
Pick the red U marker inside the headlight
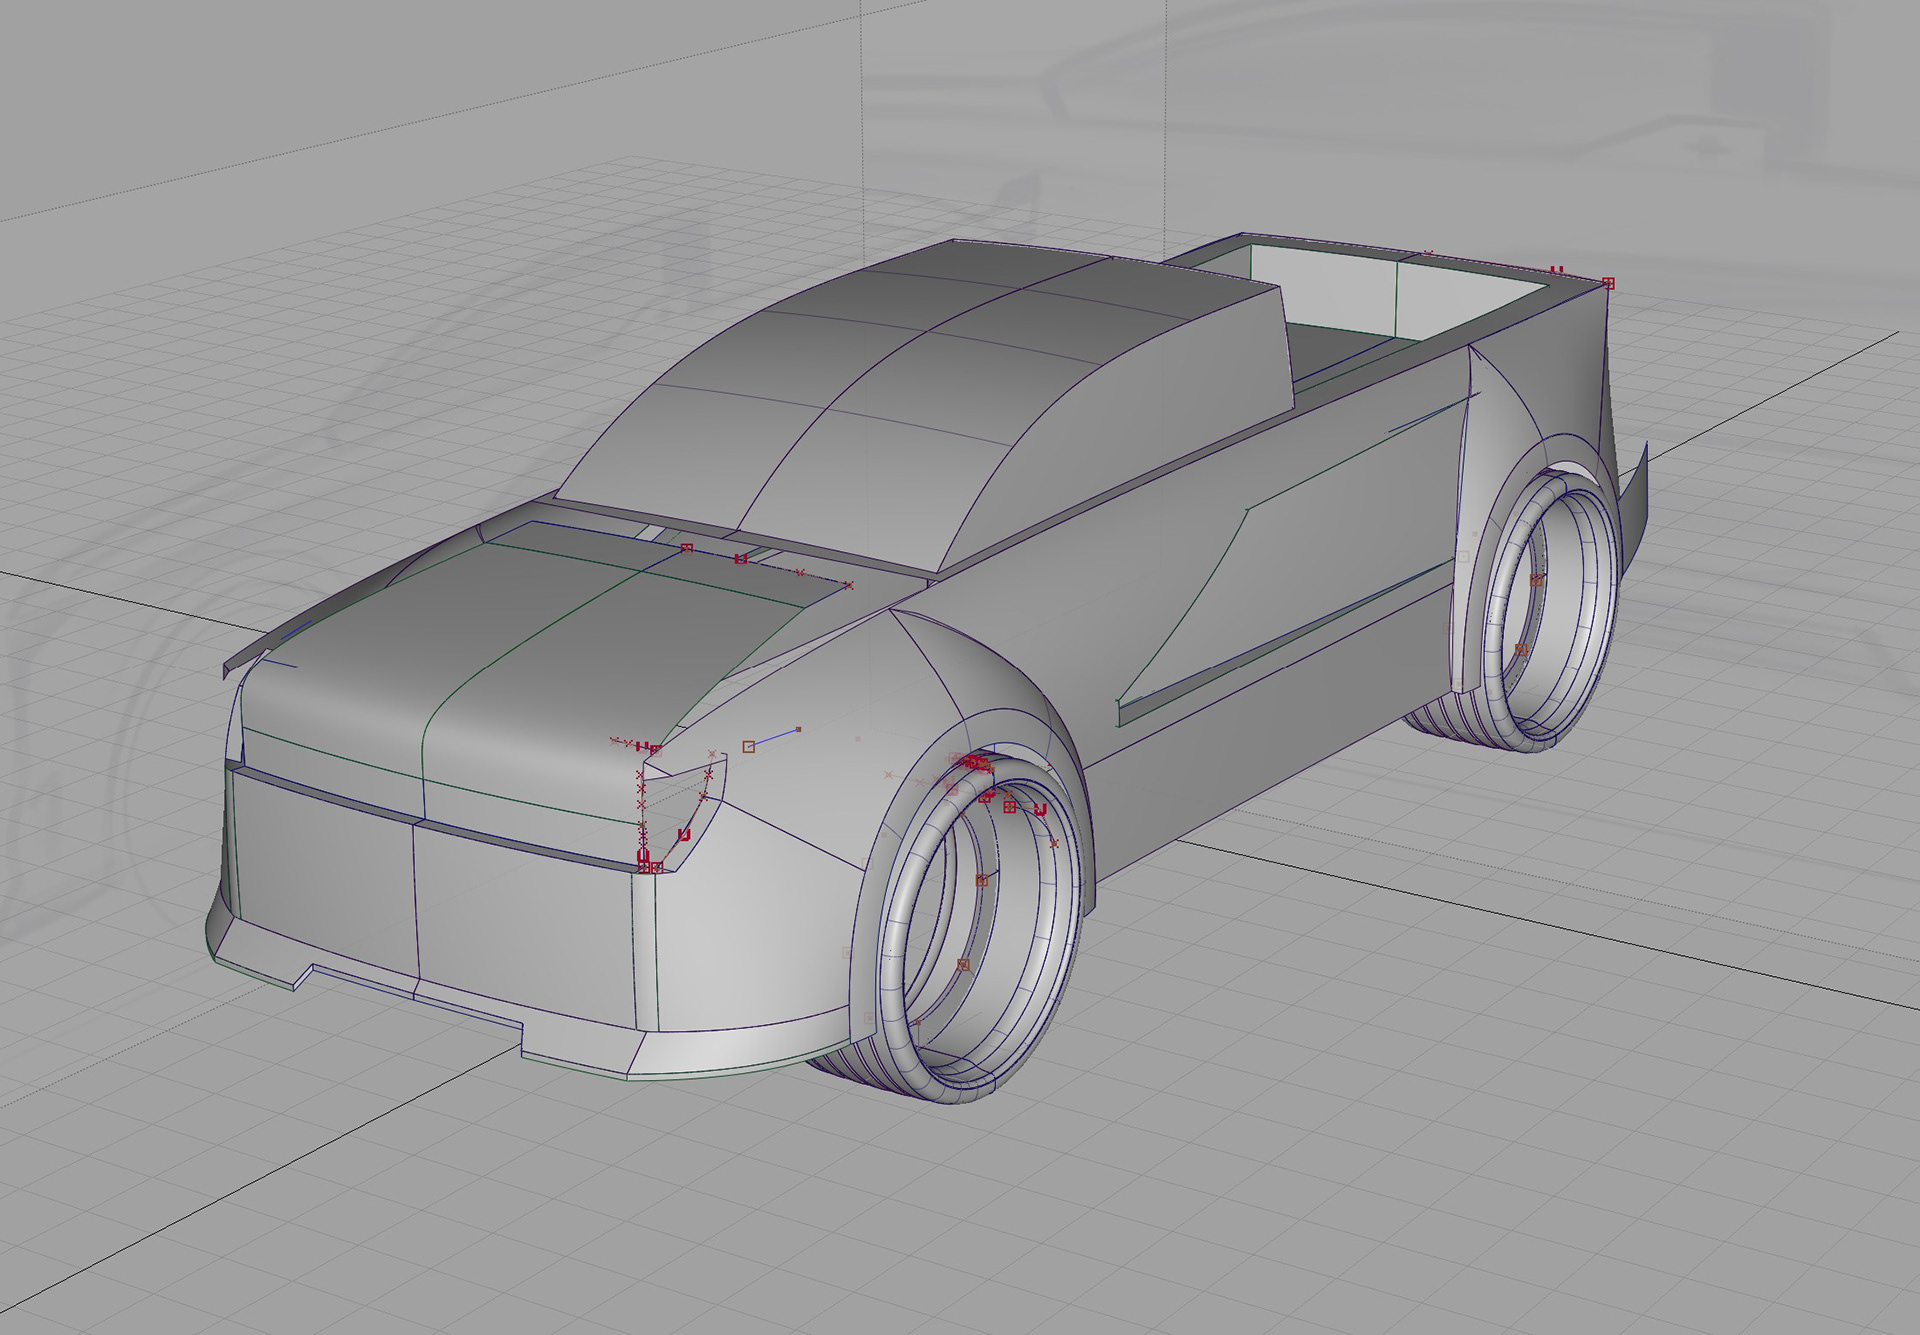[x=684, y=834]
